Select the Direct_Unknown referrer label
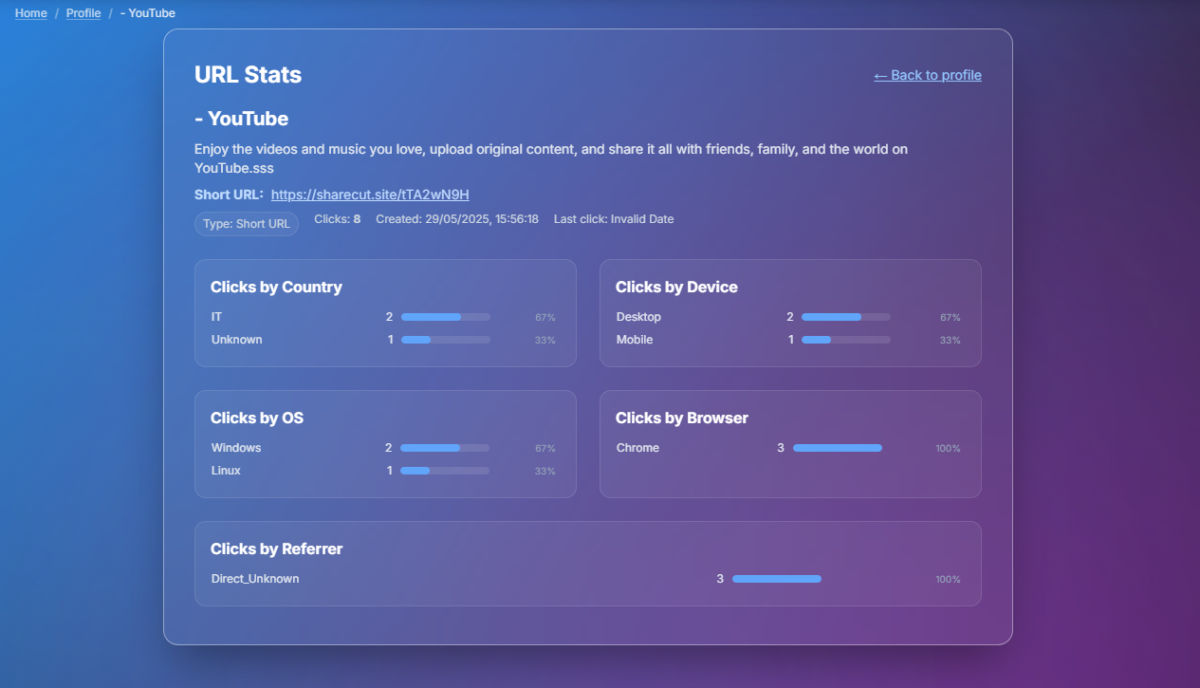The width and height of the screenshot is (1200, 688). (x=255, y=579)
